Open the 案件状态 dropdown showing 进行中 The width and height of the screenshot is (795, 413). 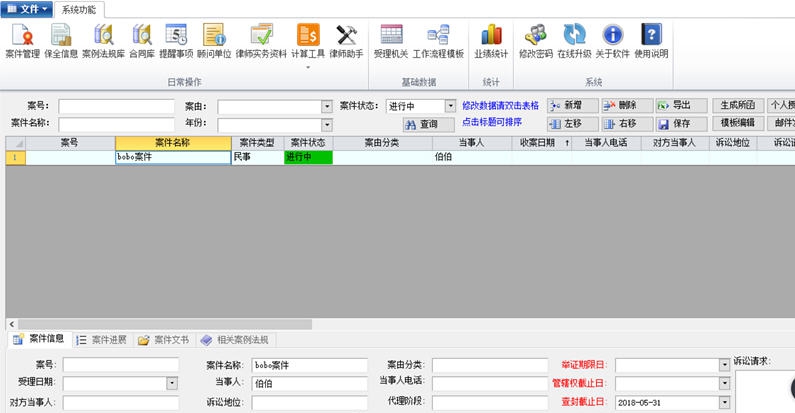click(x=450, y=106)
